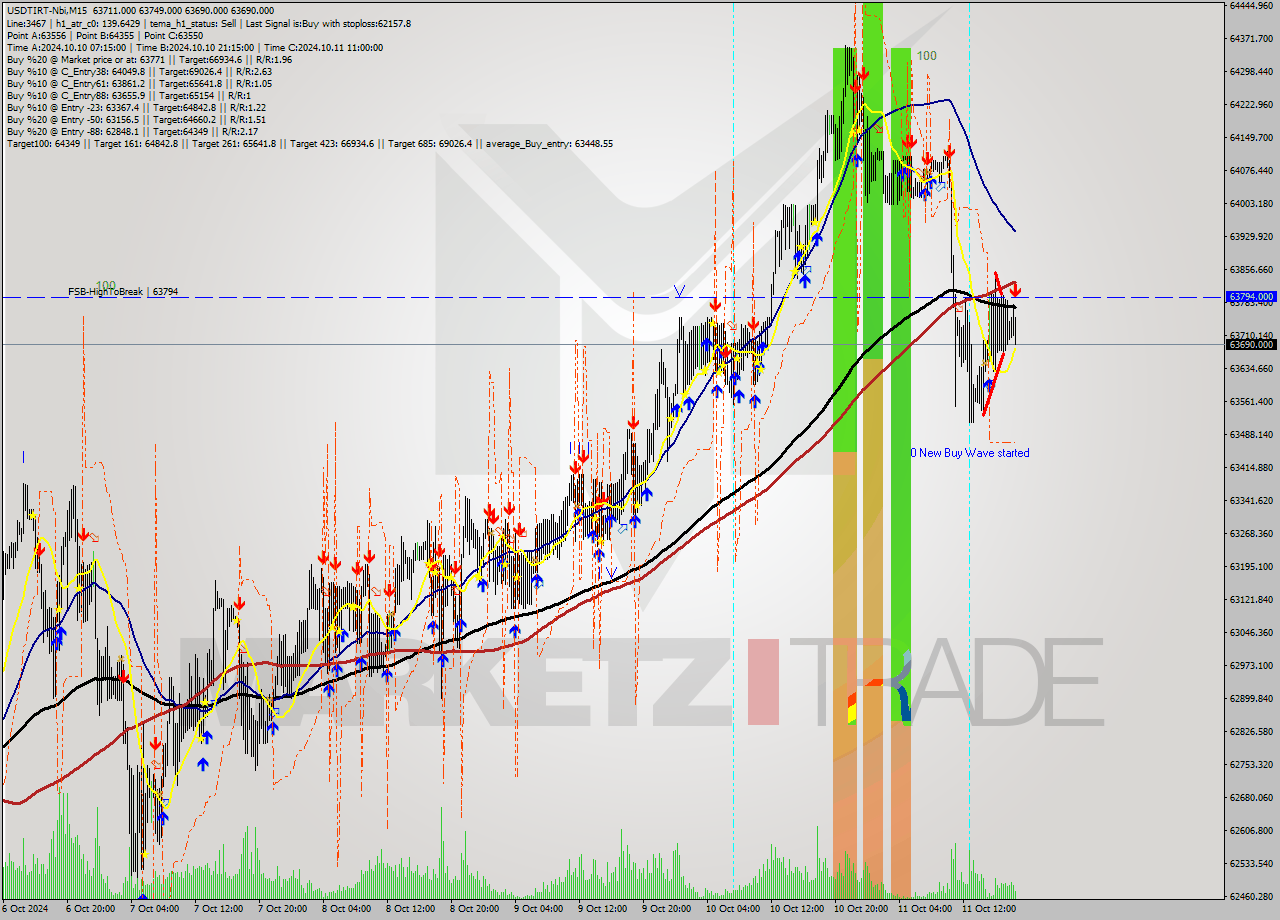Screen dimensions: 1280x920
Task: Click the 62899.840 price axis label
Action: pos(1251,698)
